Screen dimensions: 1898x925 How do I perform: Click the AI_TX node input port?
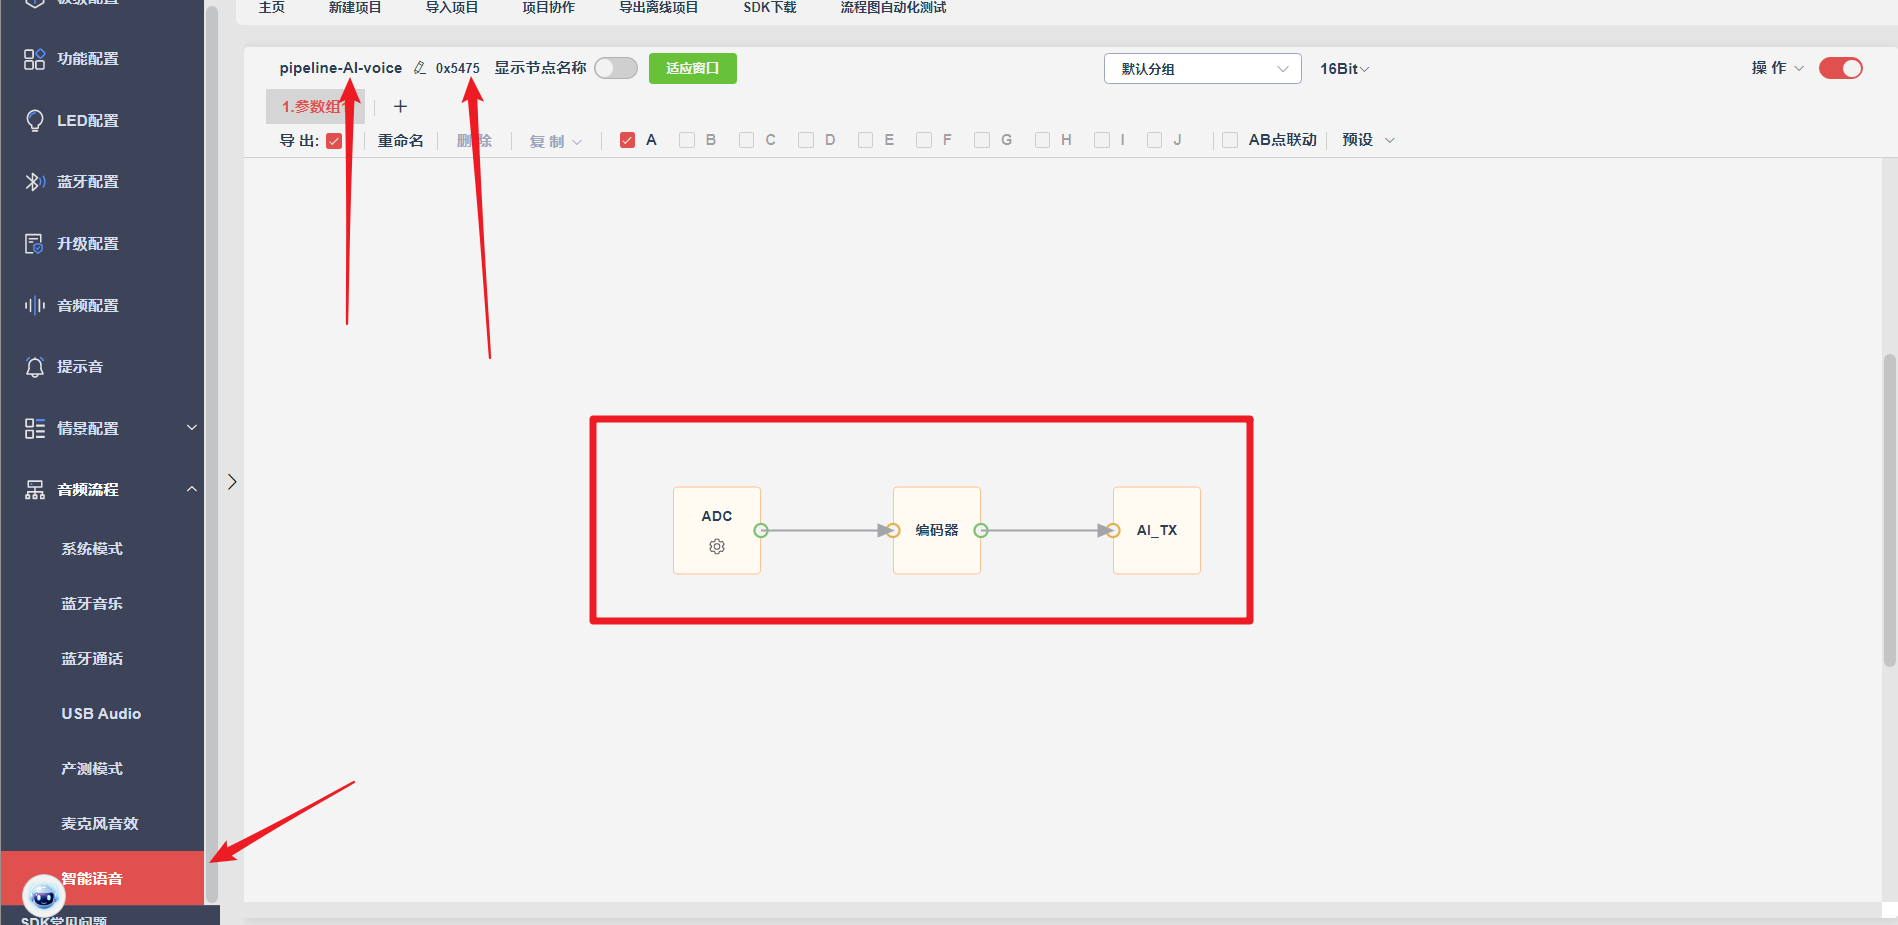point(1113,531)
